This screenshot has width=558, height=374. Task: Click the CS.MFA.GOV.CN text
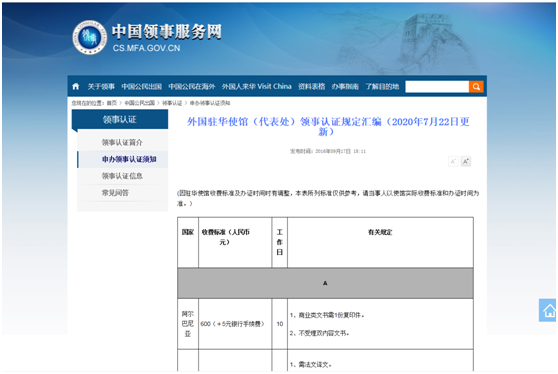(146, 48)
